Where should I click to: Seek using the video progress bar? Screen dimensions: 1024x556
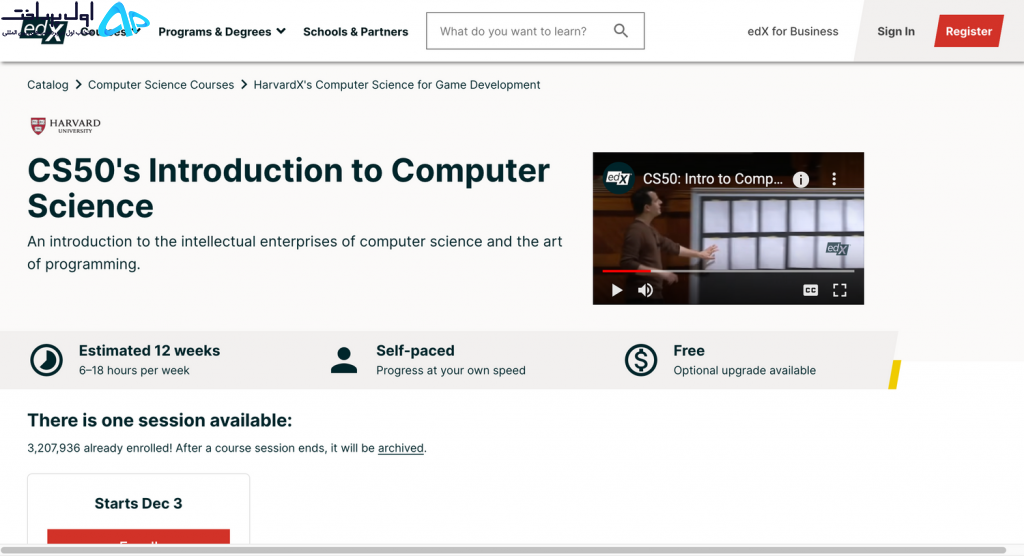728,270
